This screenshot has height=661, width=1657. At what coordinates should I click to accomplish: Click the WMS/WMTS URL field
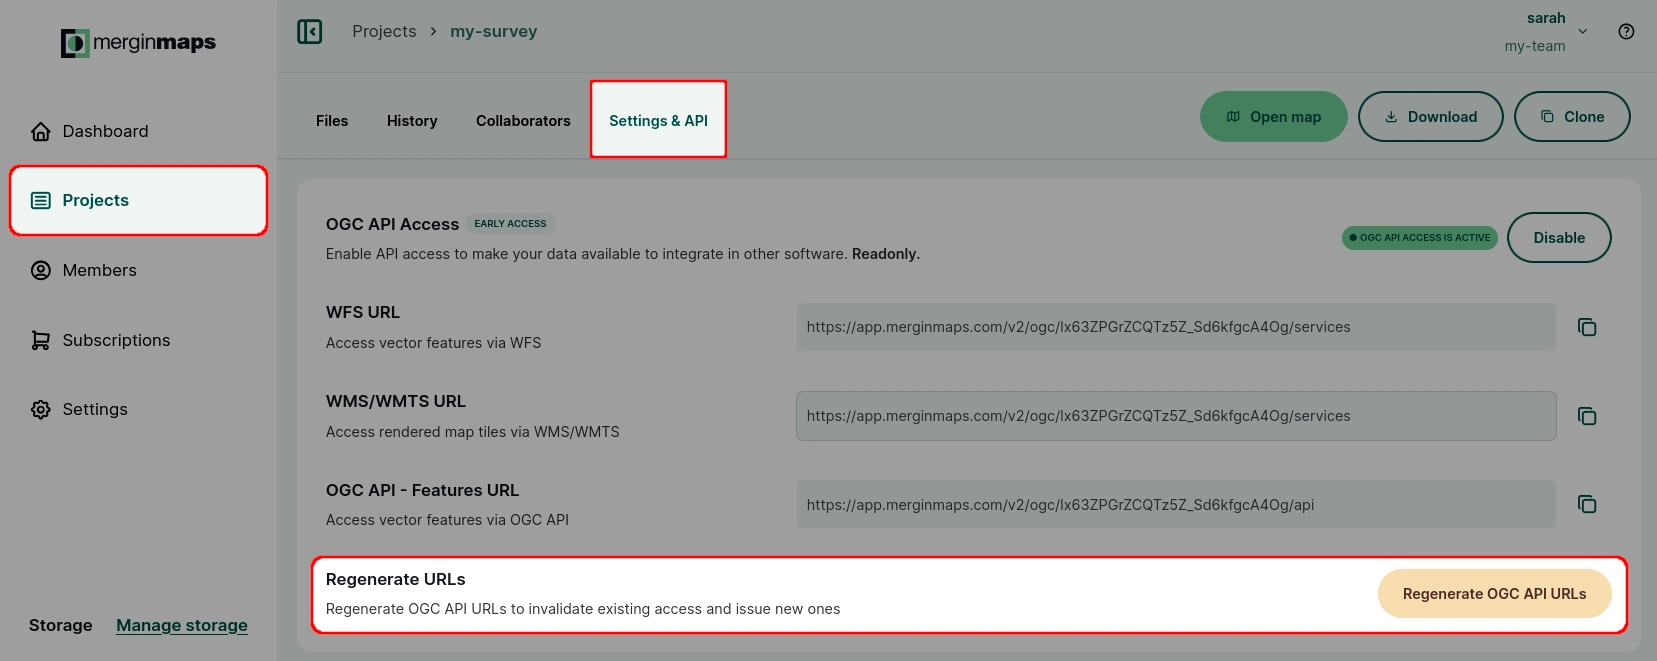(x=1176, y=416)
